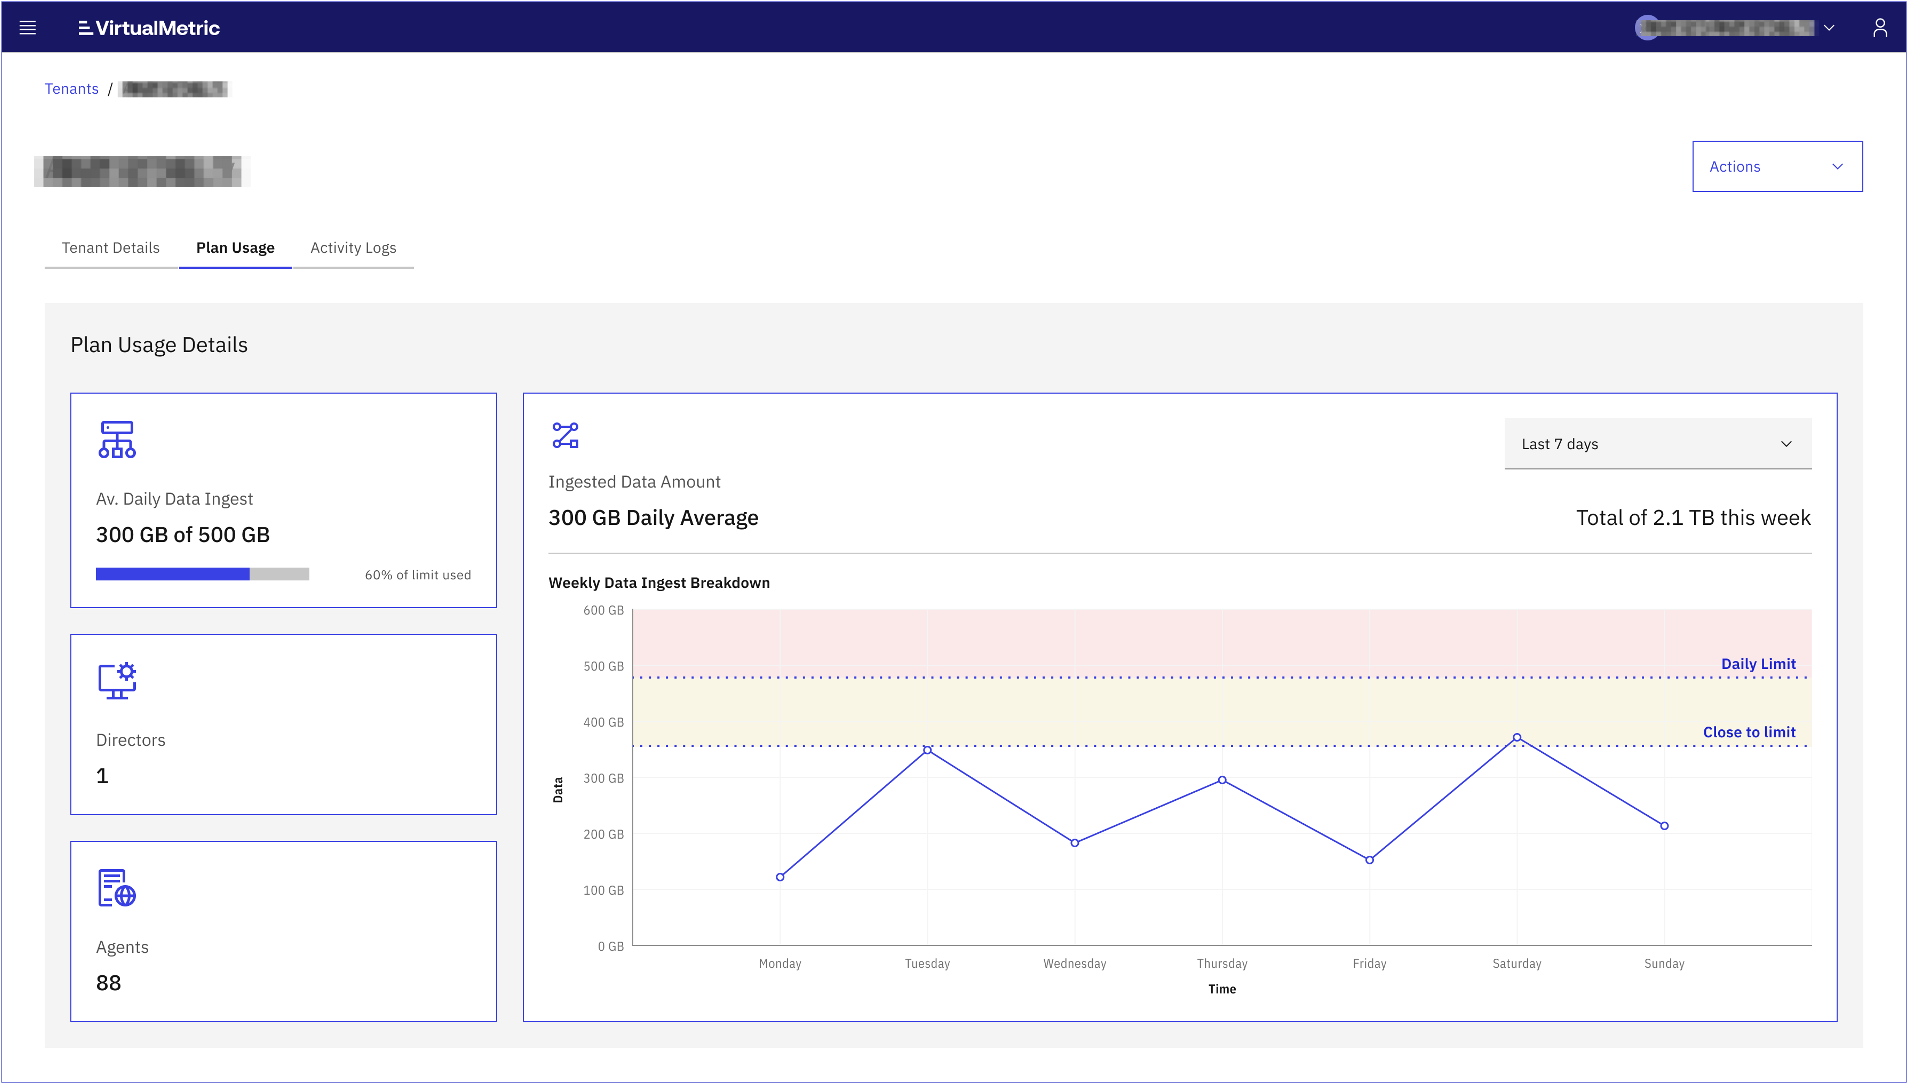This screenshot has height=1084, width=1908.
Task: Select the Plan Usage tab
Action: click(x=235, y=247)
